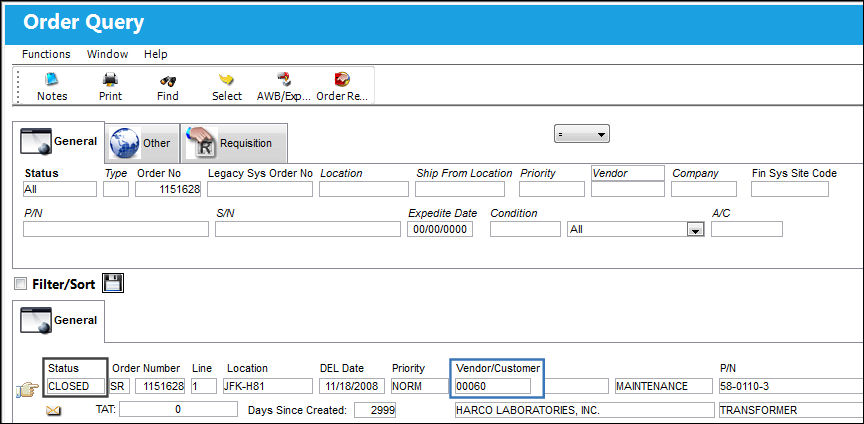This screenshot has height=424, width=864.
Task: Click the Legacy Sys Order No field
Action: click(x=260, y=189)
